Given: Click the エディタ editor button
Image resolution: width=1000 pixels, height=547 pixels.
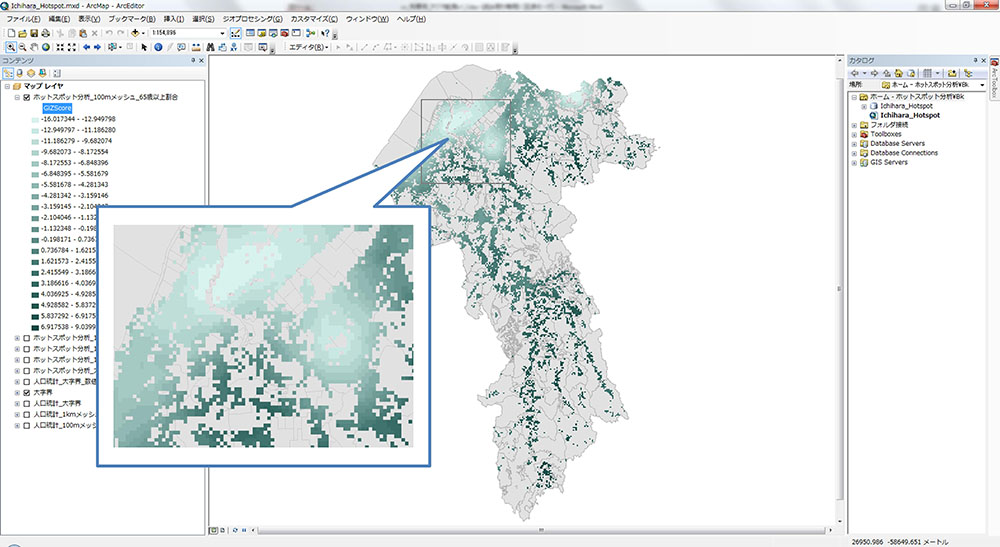Looking at the screenshot, I should point(308,47).
